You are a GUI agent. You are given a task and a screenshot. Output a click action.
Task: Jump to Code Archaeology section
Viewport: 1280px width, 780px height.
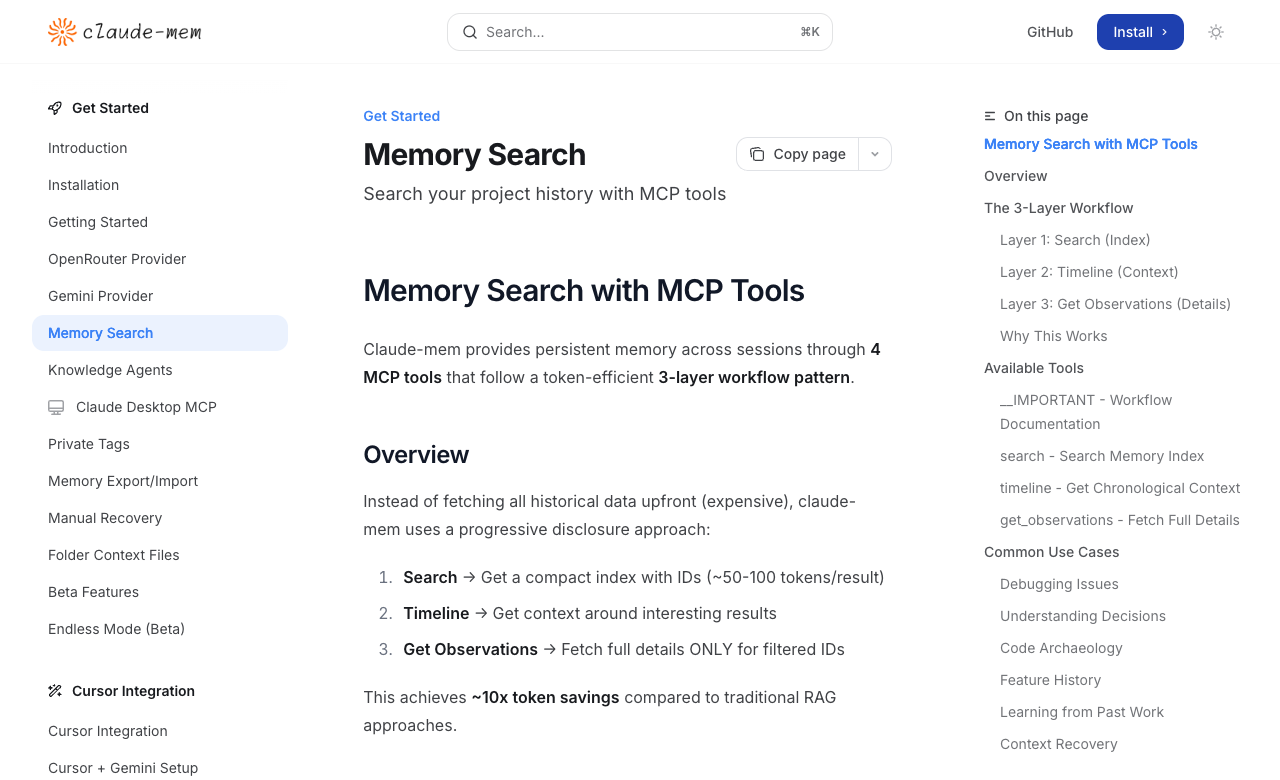(x=1061, y=648)
